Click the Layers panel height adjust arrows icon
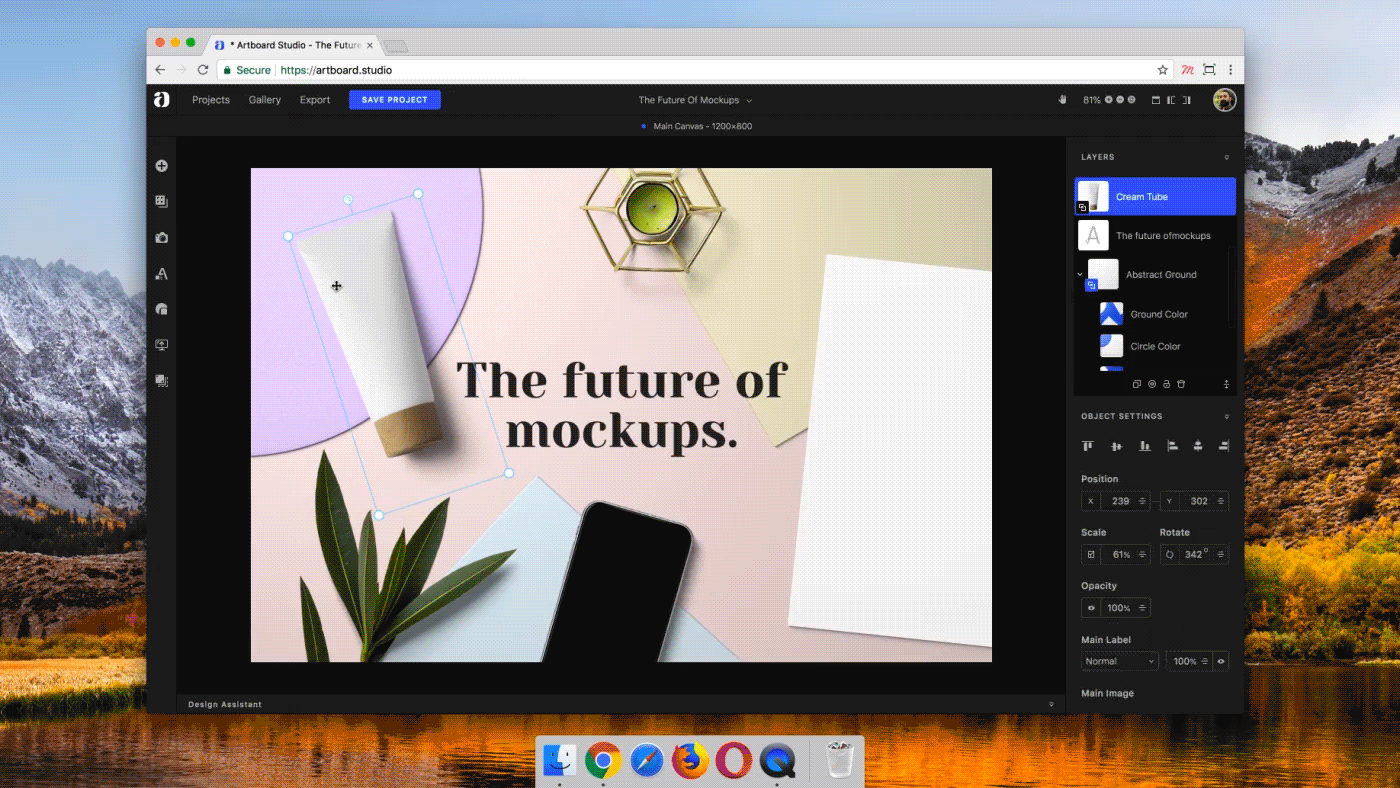This screenshot has height=788, width=1400. [x=1227, y=384]
